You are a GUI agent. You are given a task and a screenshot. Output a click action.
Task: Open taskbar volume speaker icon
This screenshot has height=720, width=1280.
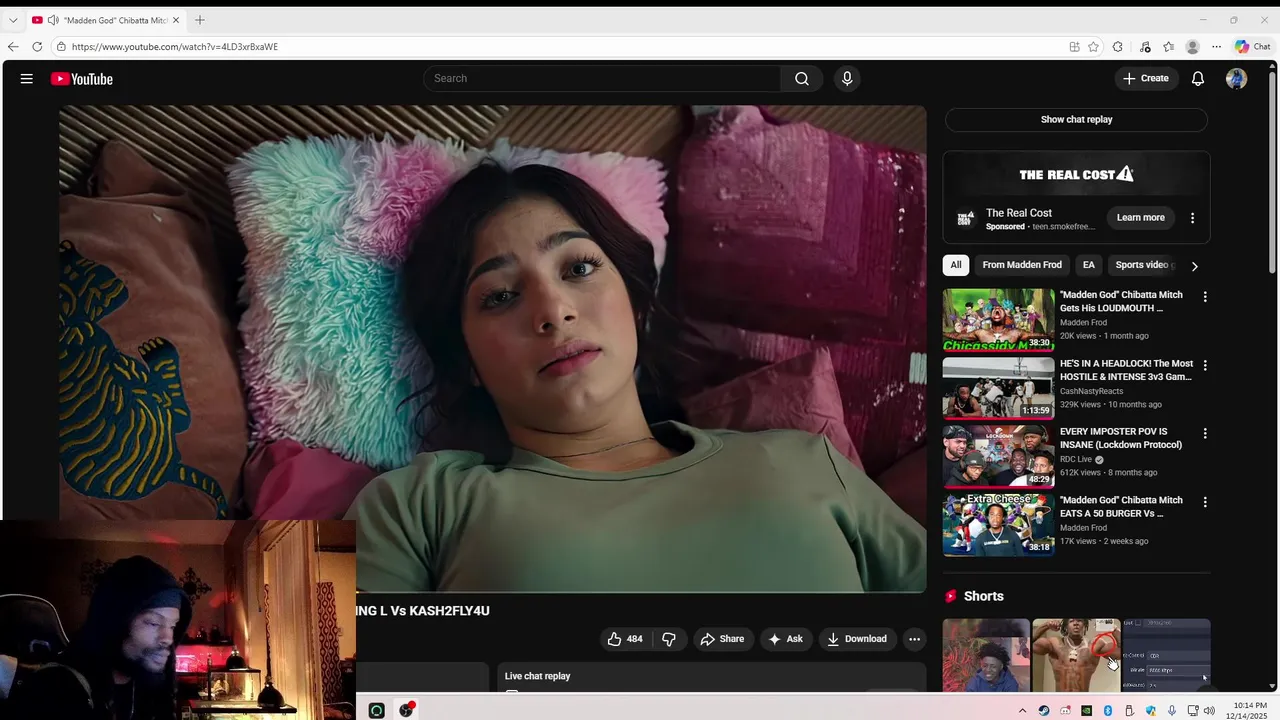(1209, 711)
